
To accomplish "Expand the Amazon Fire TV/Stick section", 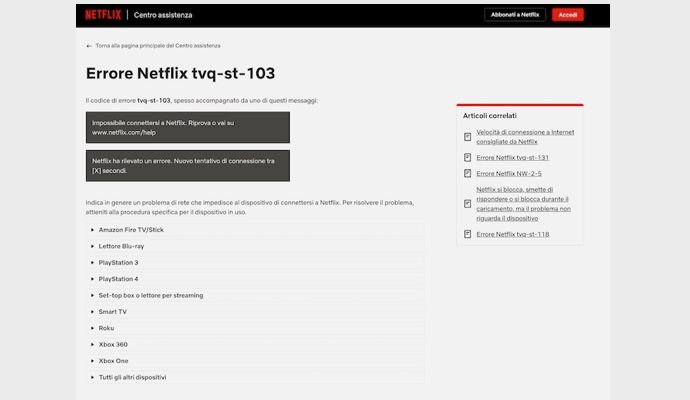I will [255, 230].
